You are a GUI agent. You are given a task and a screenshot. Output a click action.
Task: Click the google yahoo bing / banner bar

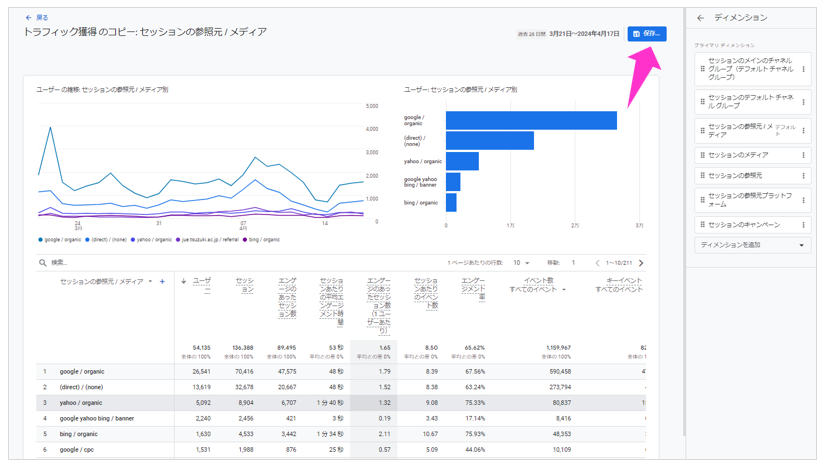[x=453, y=182]
